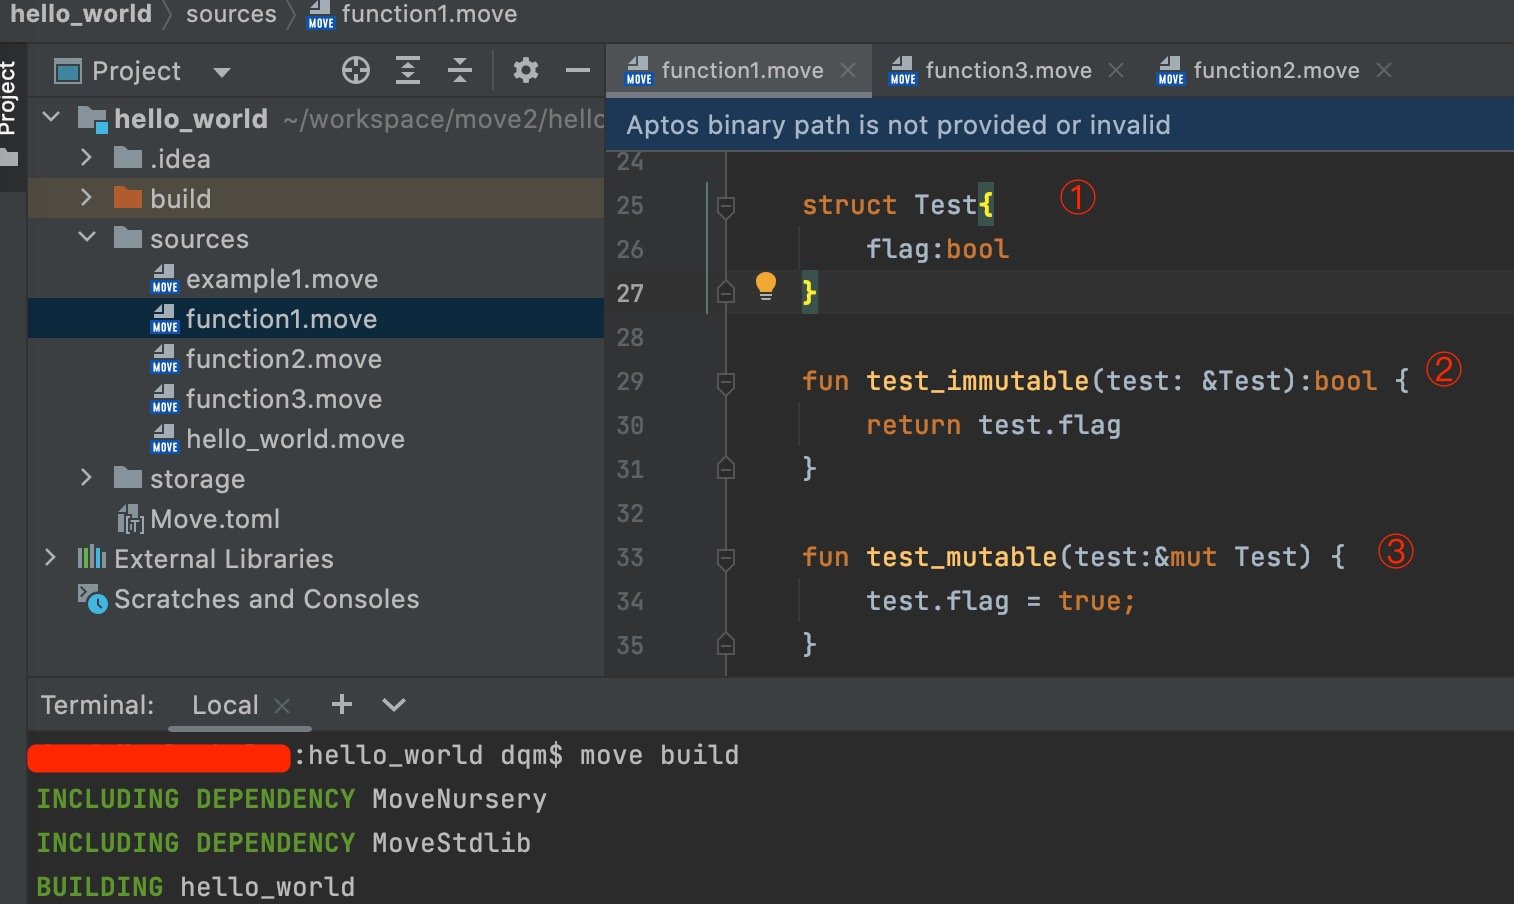Click the yellow intention lightbulb icon
This screenshot has width=1514, height=904.
click(x=766, y=287)
